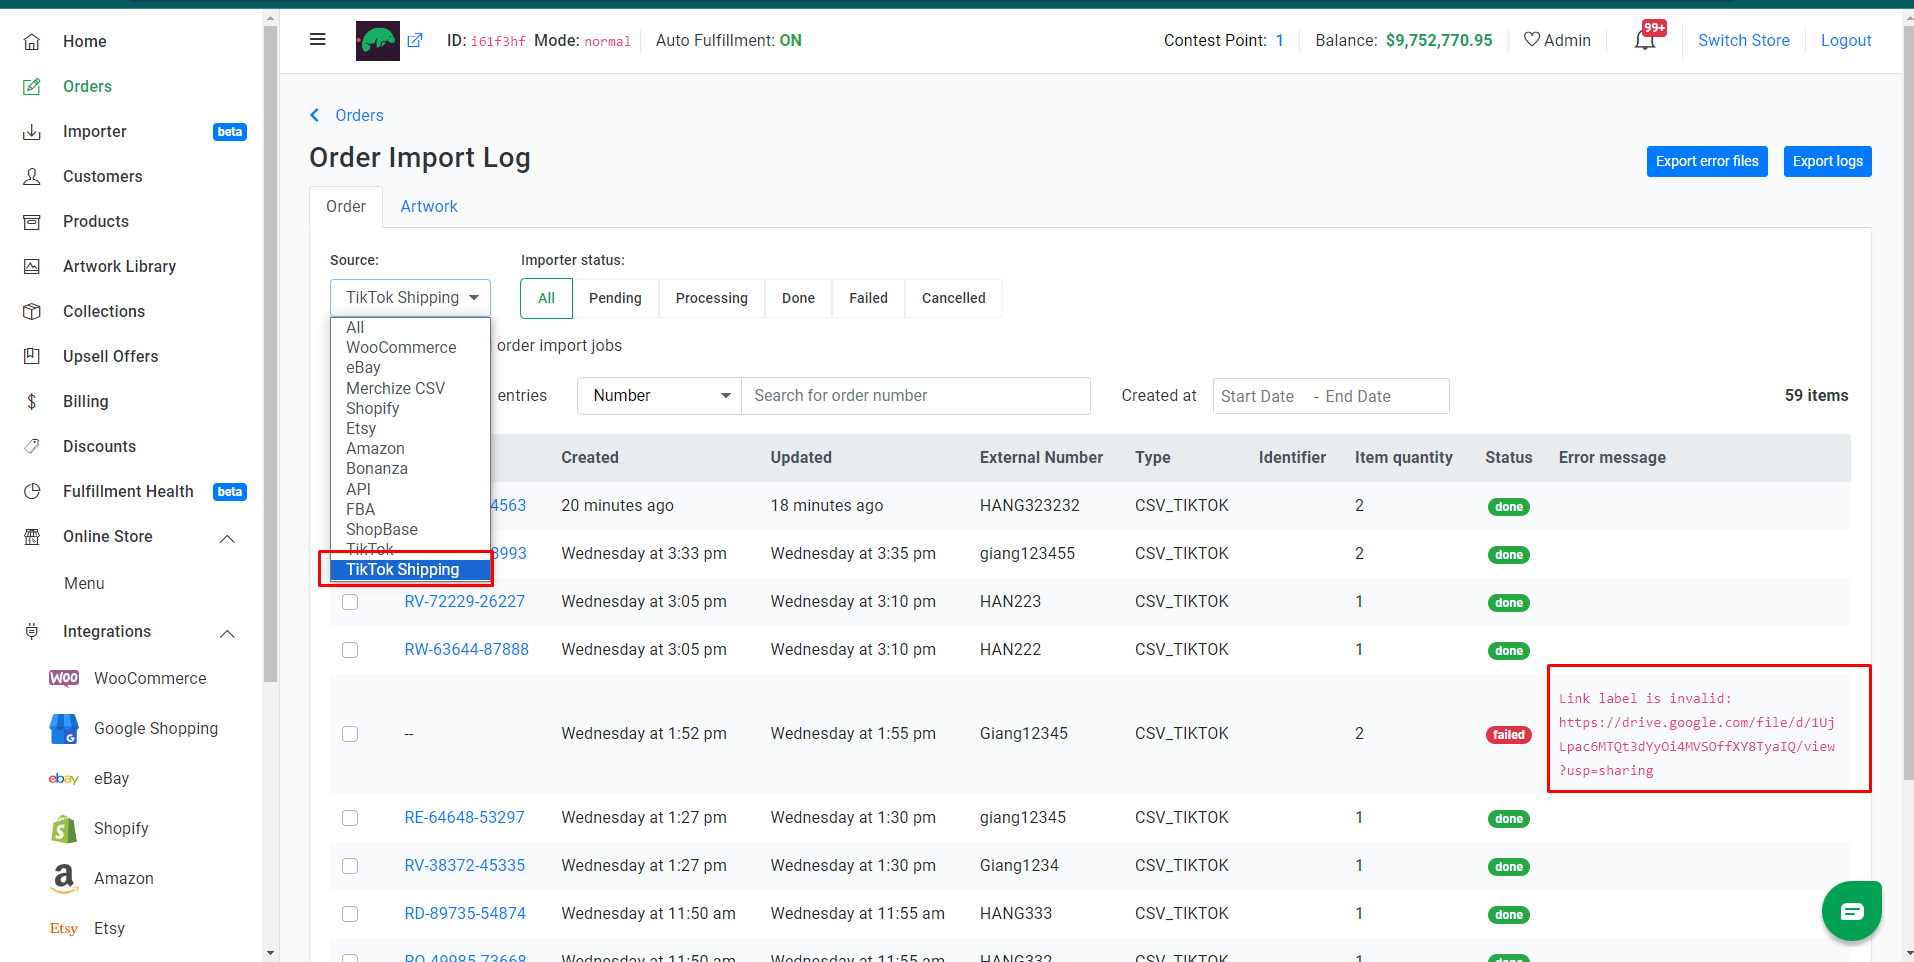1914x962 pixels.
Task: Collapse the Integrations section chevron
Action: point(227,633)
